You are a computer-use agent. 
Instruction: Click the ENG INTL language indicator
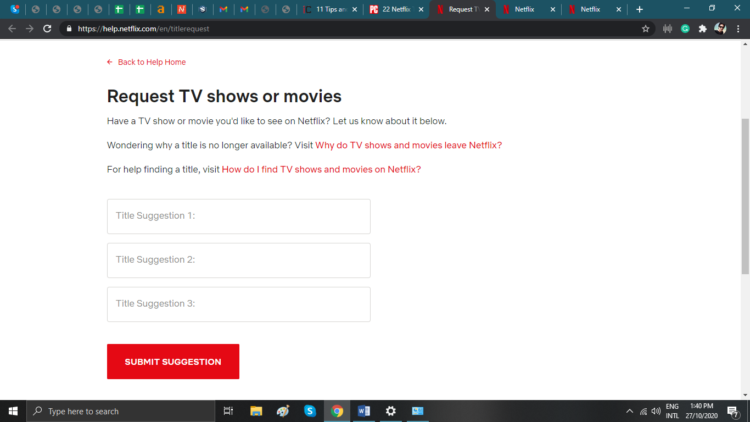tap(672, 411)
